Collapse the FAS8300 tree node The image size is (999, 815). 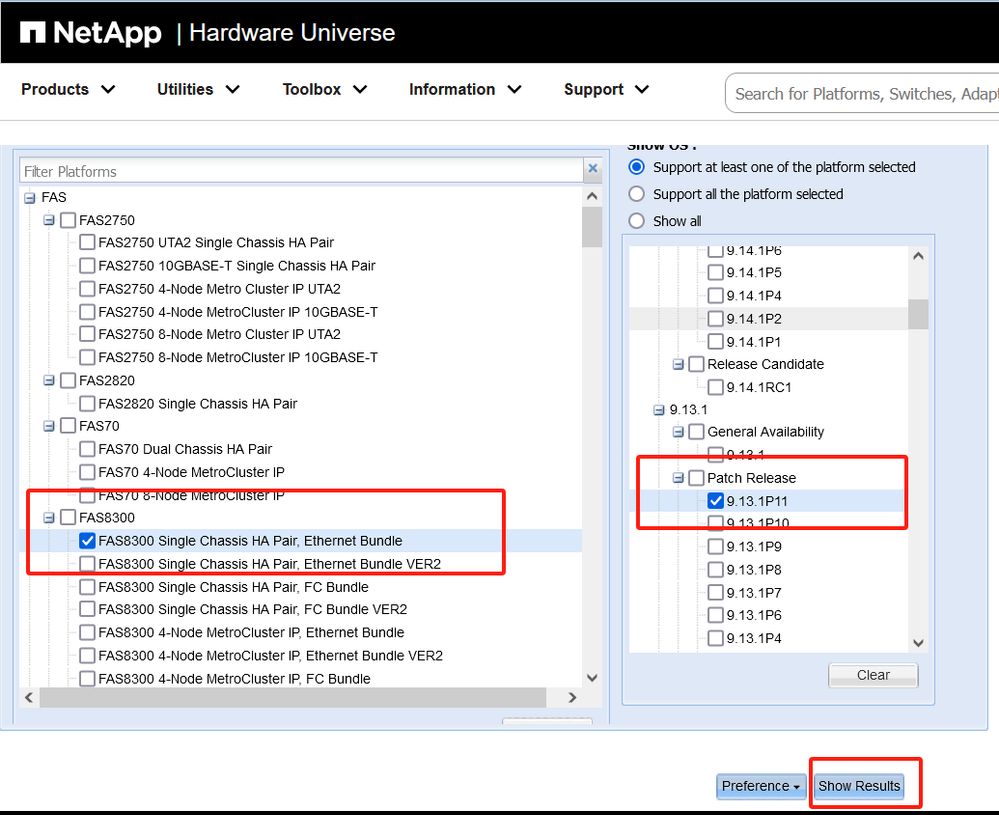pyautogui.click(x=49, y=518)
